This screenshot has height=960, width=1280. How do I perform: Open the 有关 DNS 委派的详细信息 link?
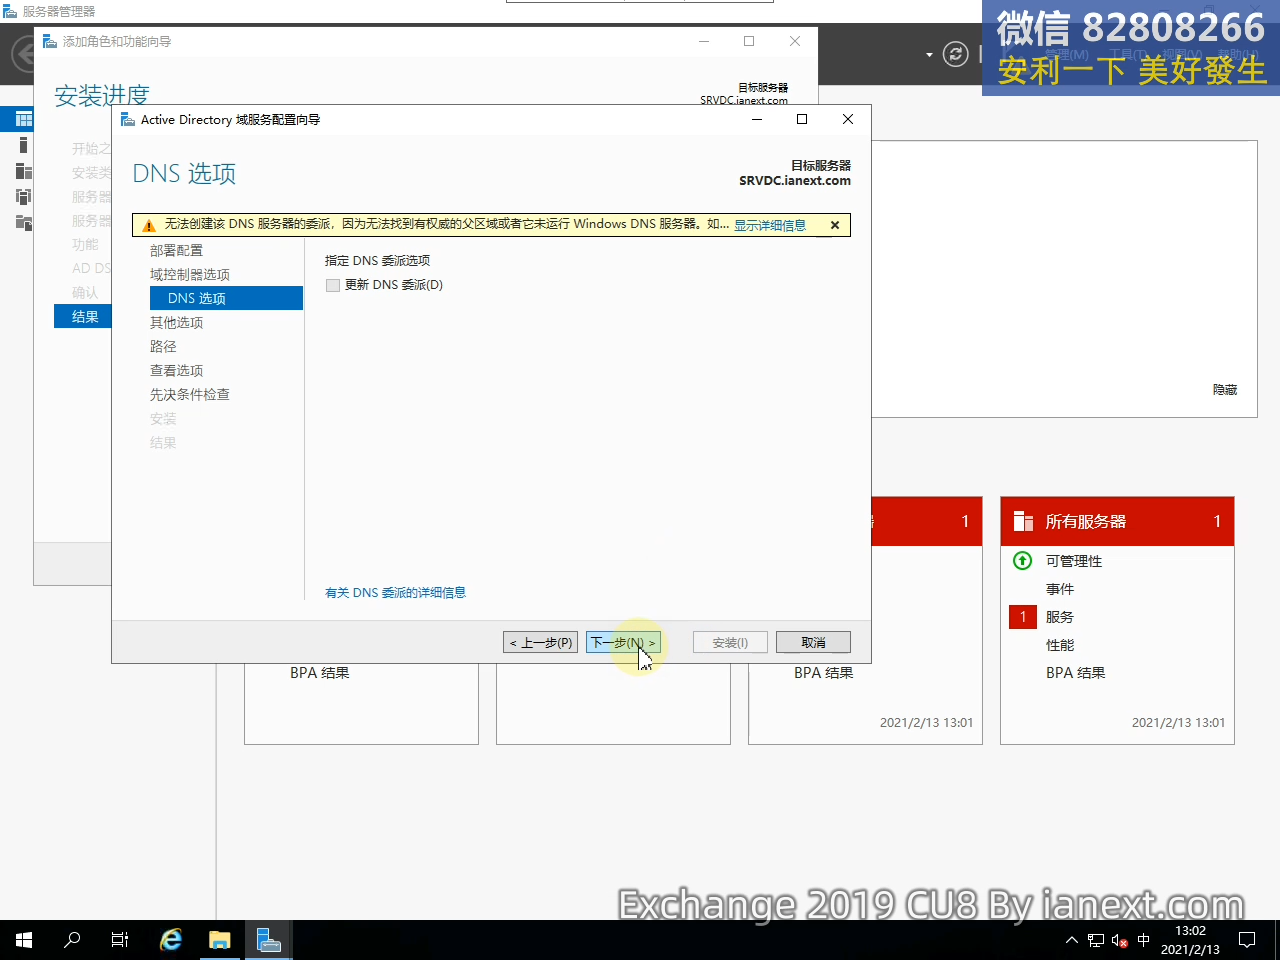pyautogui.click(x=395, y=593)
